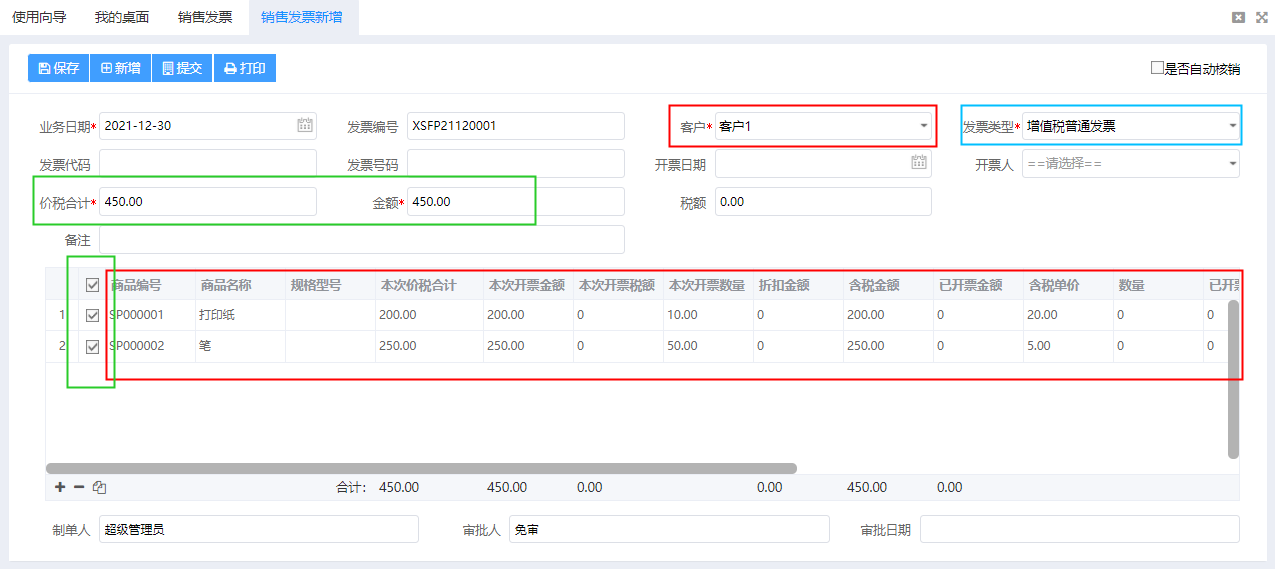Screen dimensions: 1275x569
Task: Click the 新增 add button
Action: [x=120, y=68]
